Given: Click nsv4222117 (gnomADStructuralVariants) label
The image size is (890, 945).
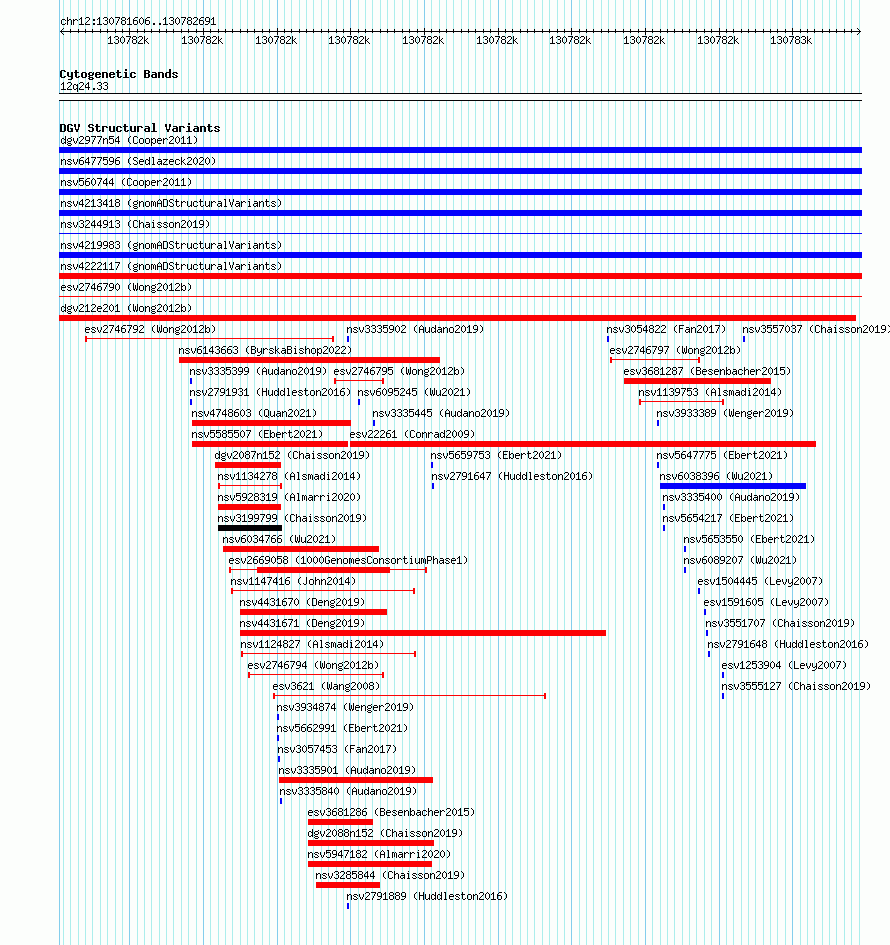Looking at the screenshot, I should pos(171,266).
